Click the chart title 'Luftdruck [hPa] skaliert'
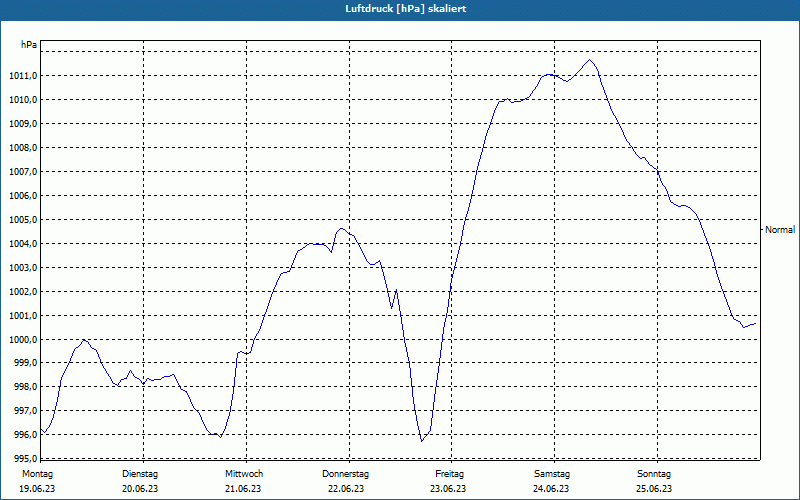Image resolution: width=800 pixels, height=500 pixels. pyautogui.click(x=406, y=9)
